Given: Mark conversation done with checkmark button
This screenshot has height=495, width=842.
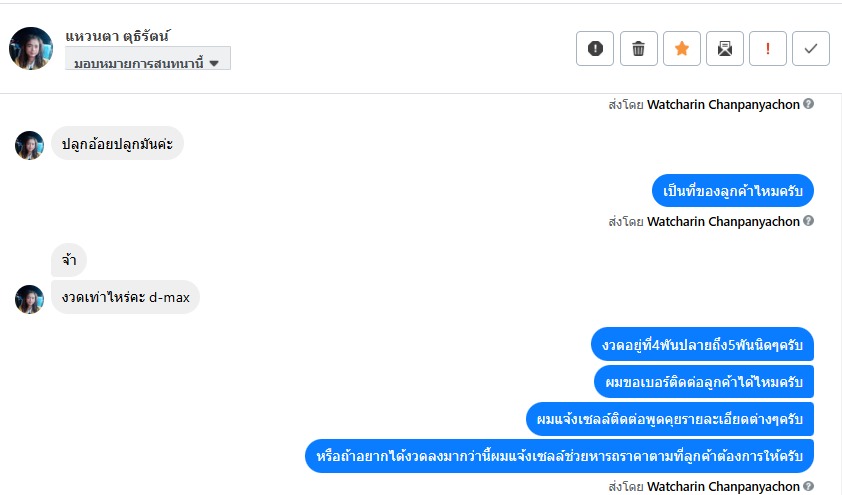Looking at the screenshot, I should [x=811, y=48].
